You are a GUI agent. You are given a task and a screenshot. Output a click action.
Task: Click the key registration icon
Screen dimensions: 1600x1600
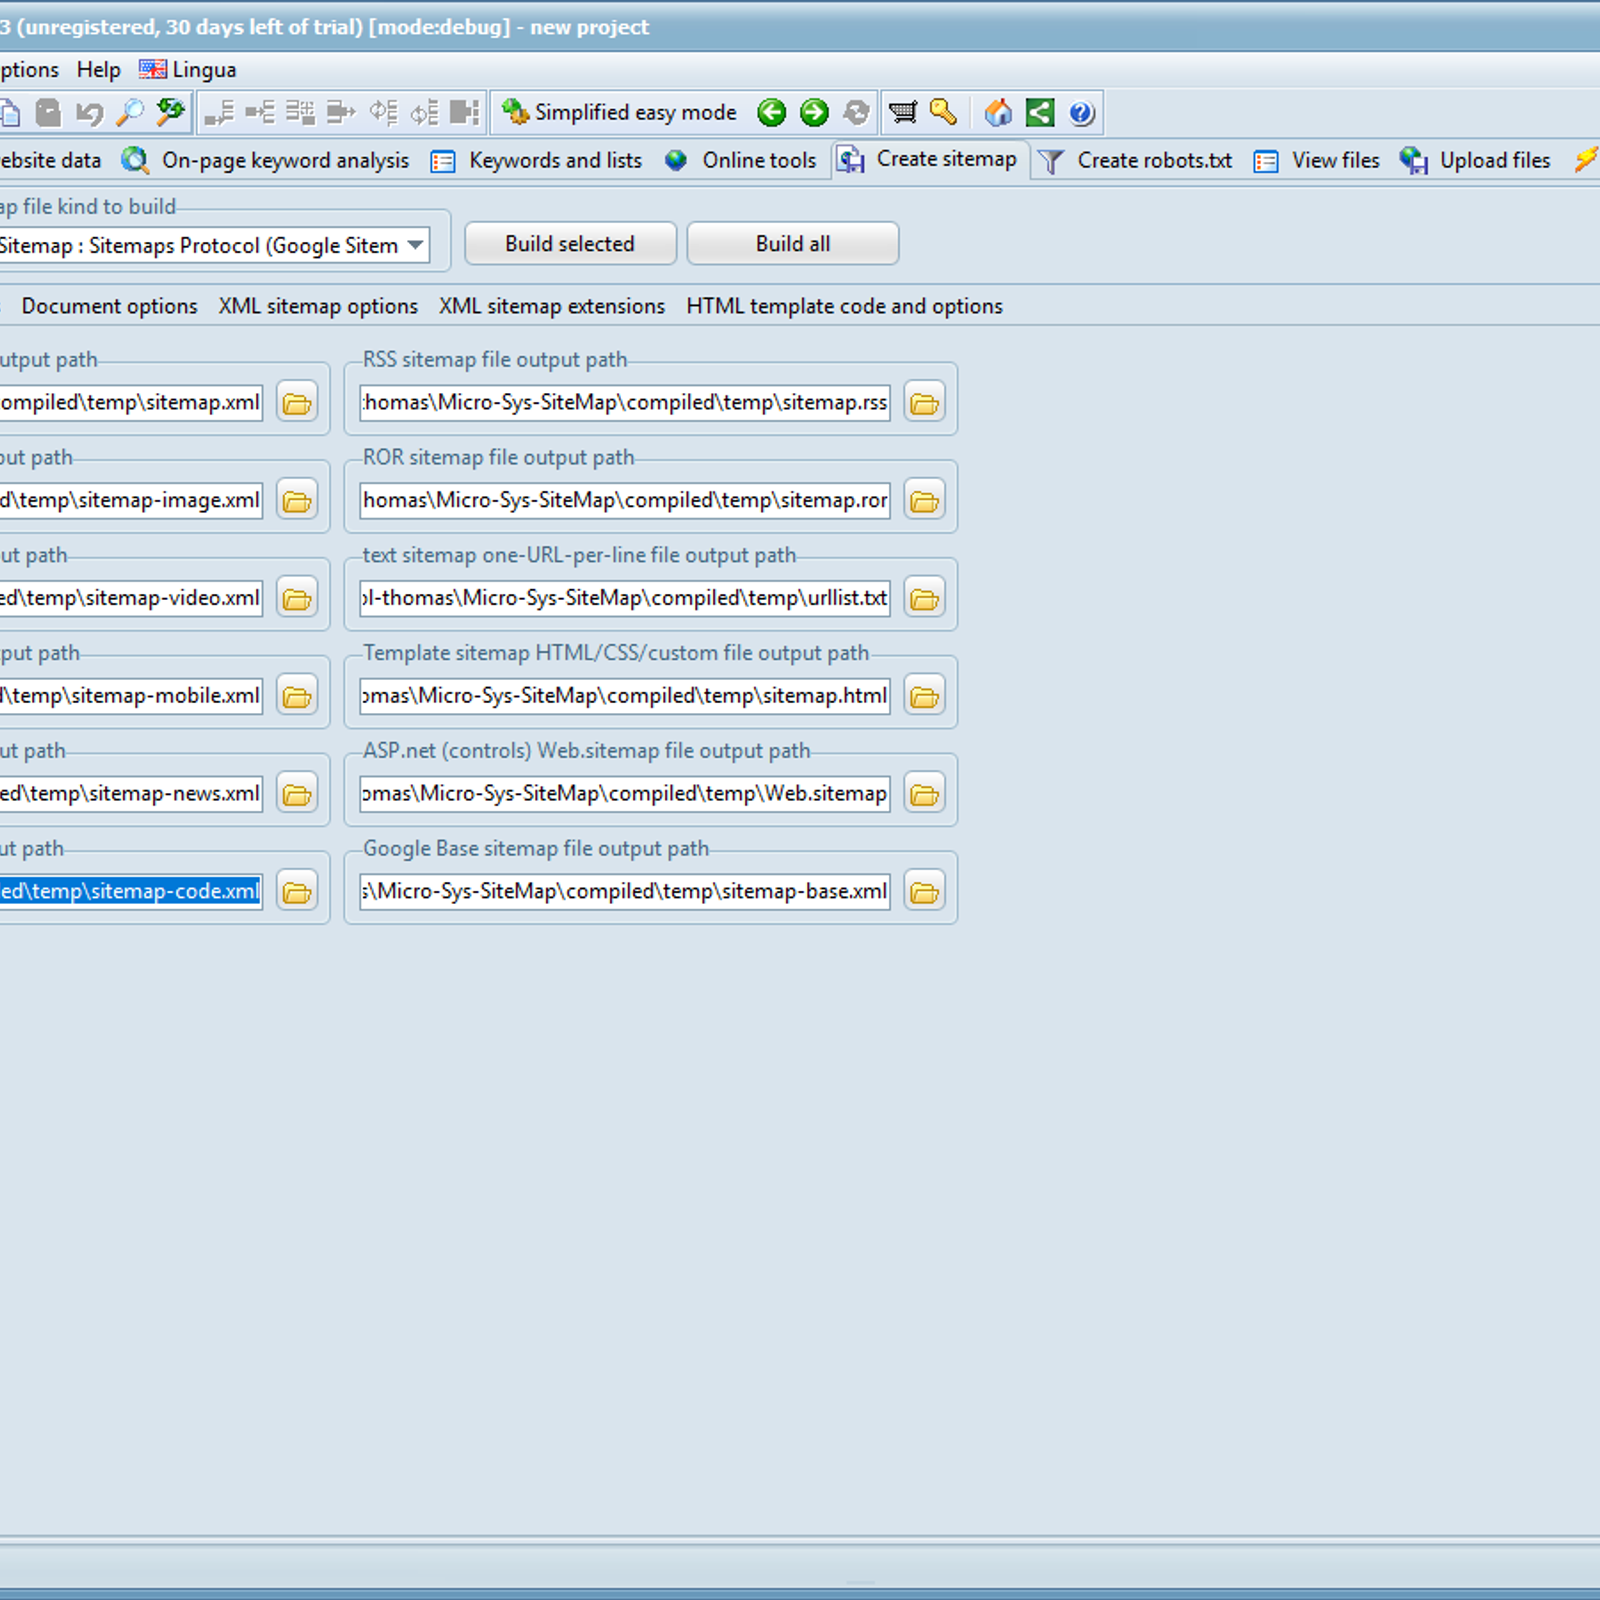[x=943, y=112]
